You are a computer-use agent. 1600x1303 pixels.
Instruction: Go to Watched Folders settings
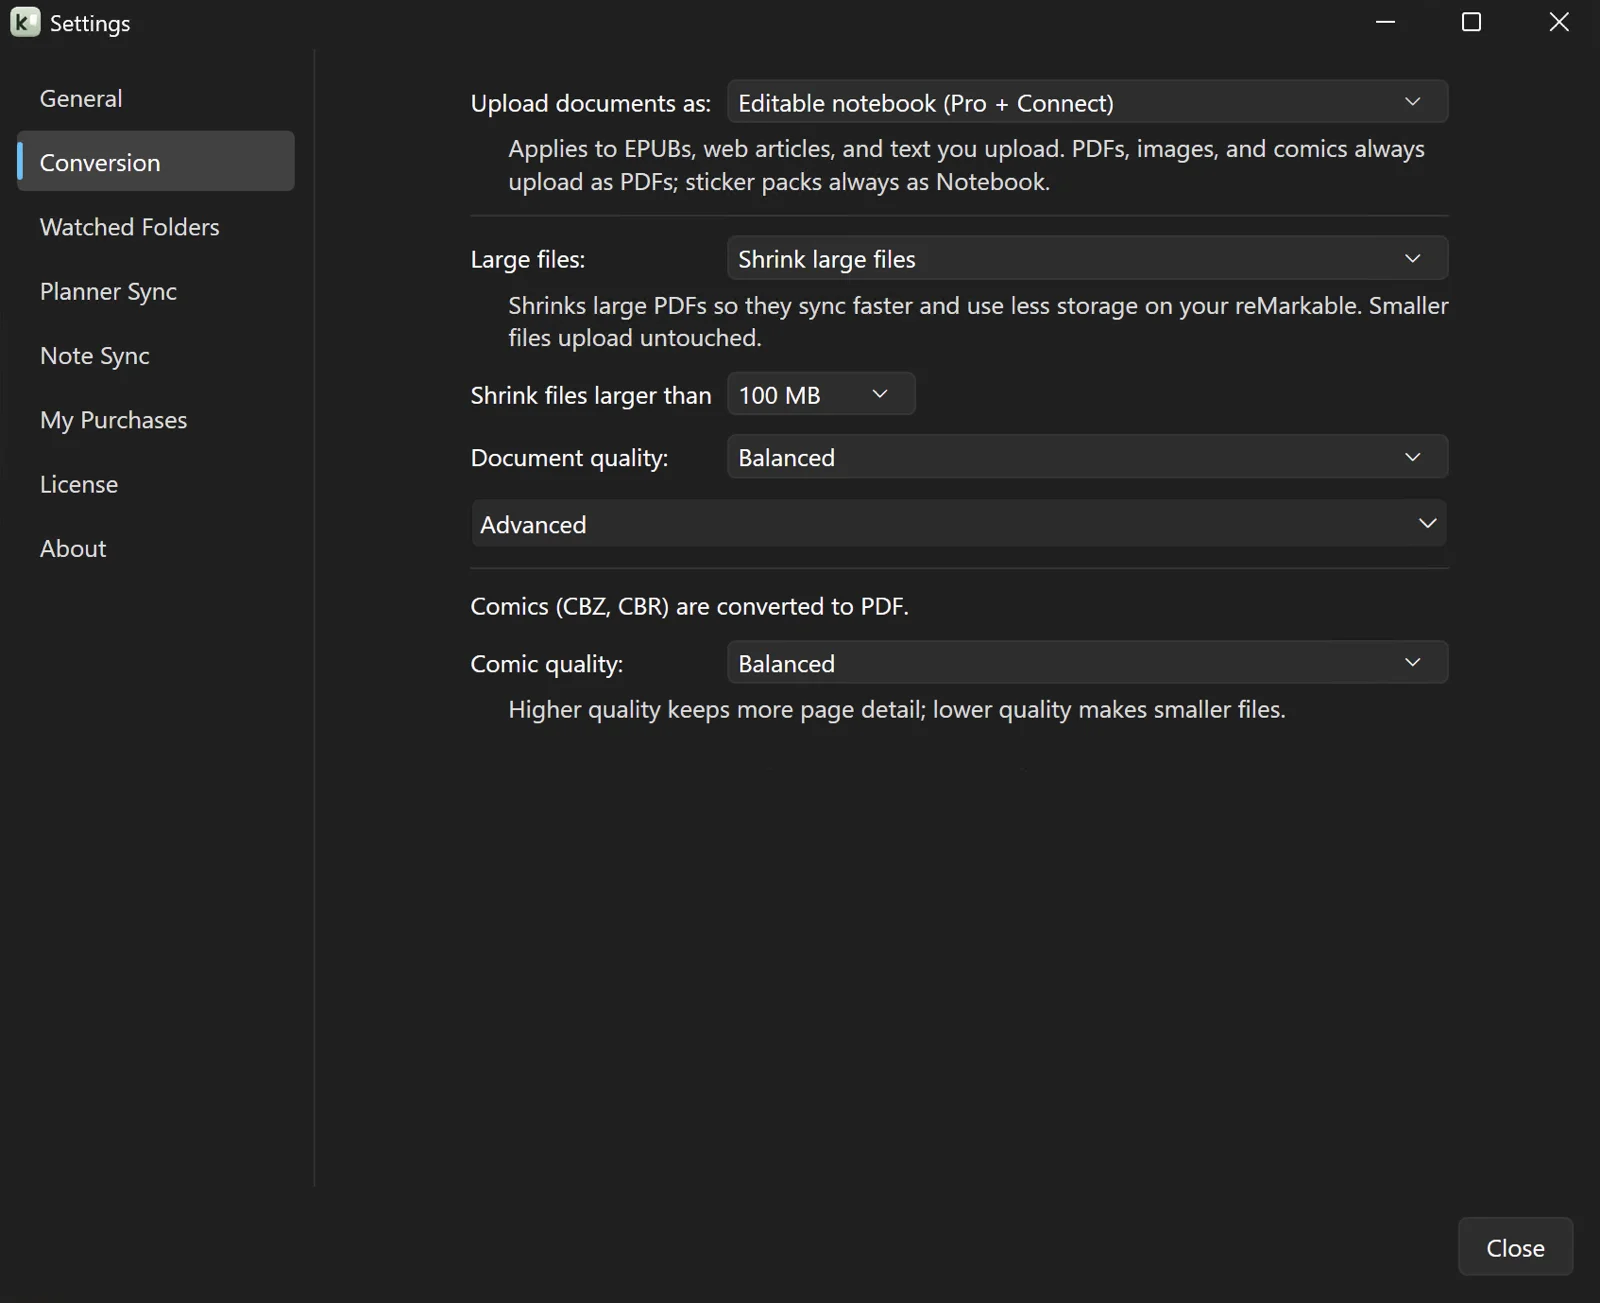[x=156, y=227]
